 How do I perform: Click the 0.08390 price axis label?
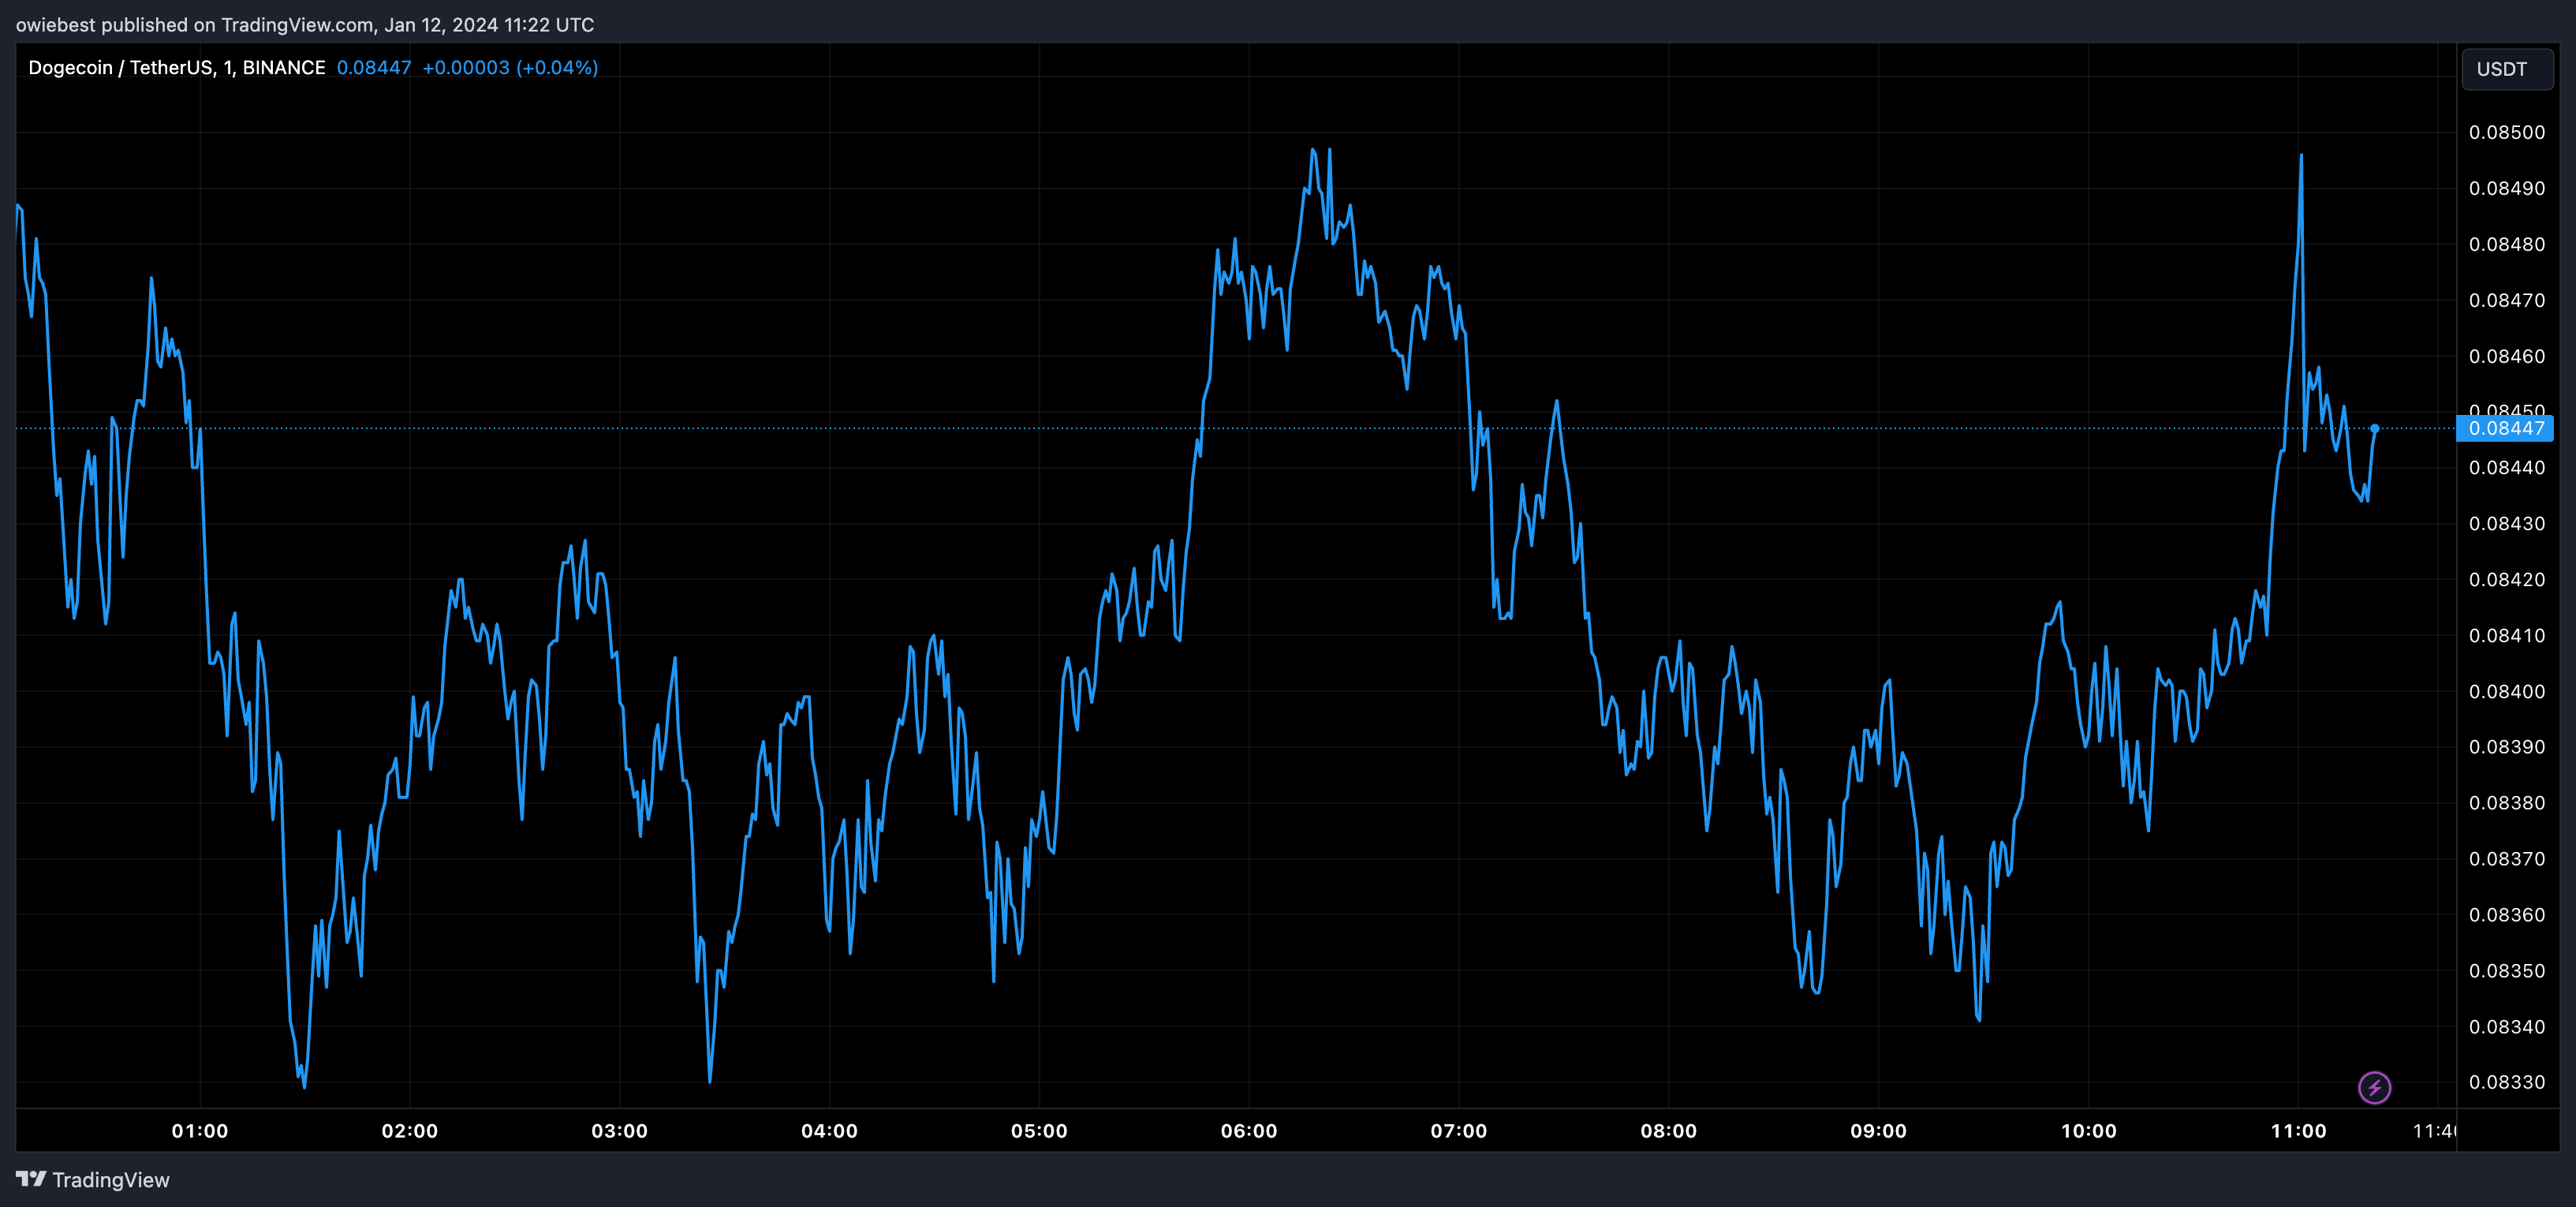pos(2507,747)
